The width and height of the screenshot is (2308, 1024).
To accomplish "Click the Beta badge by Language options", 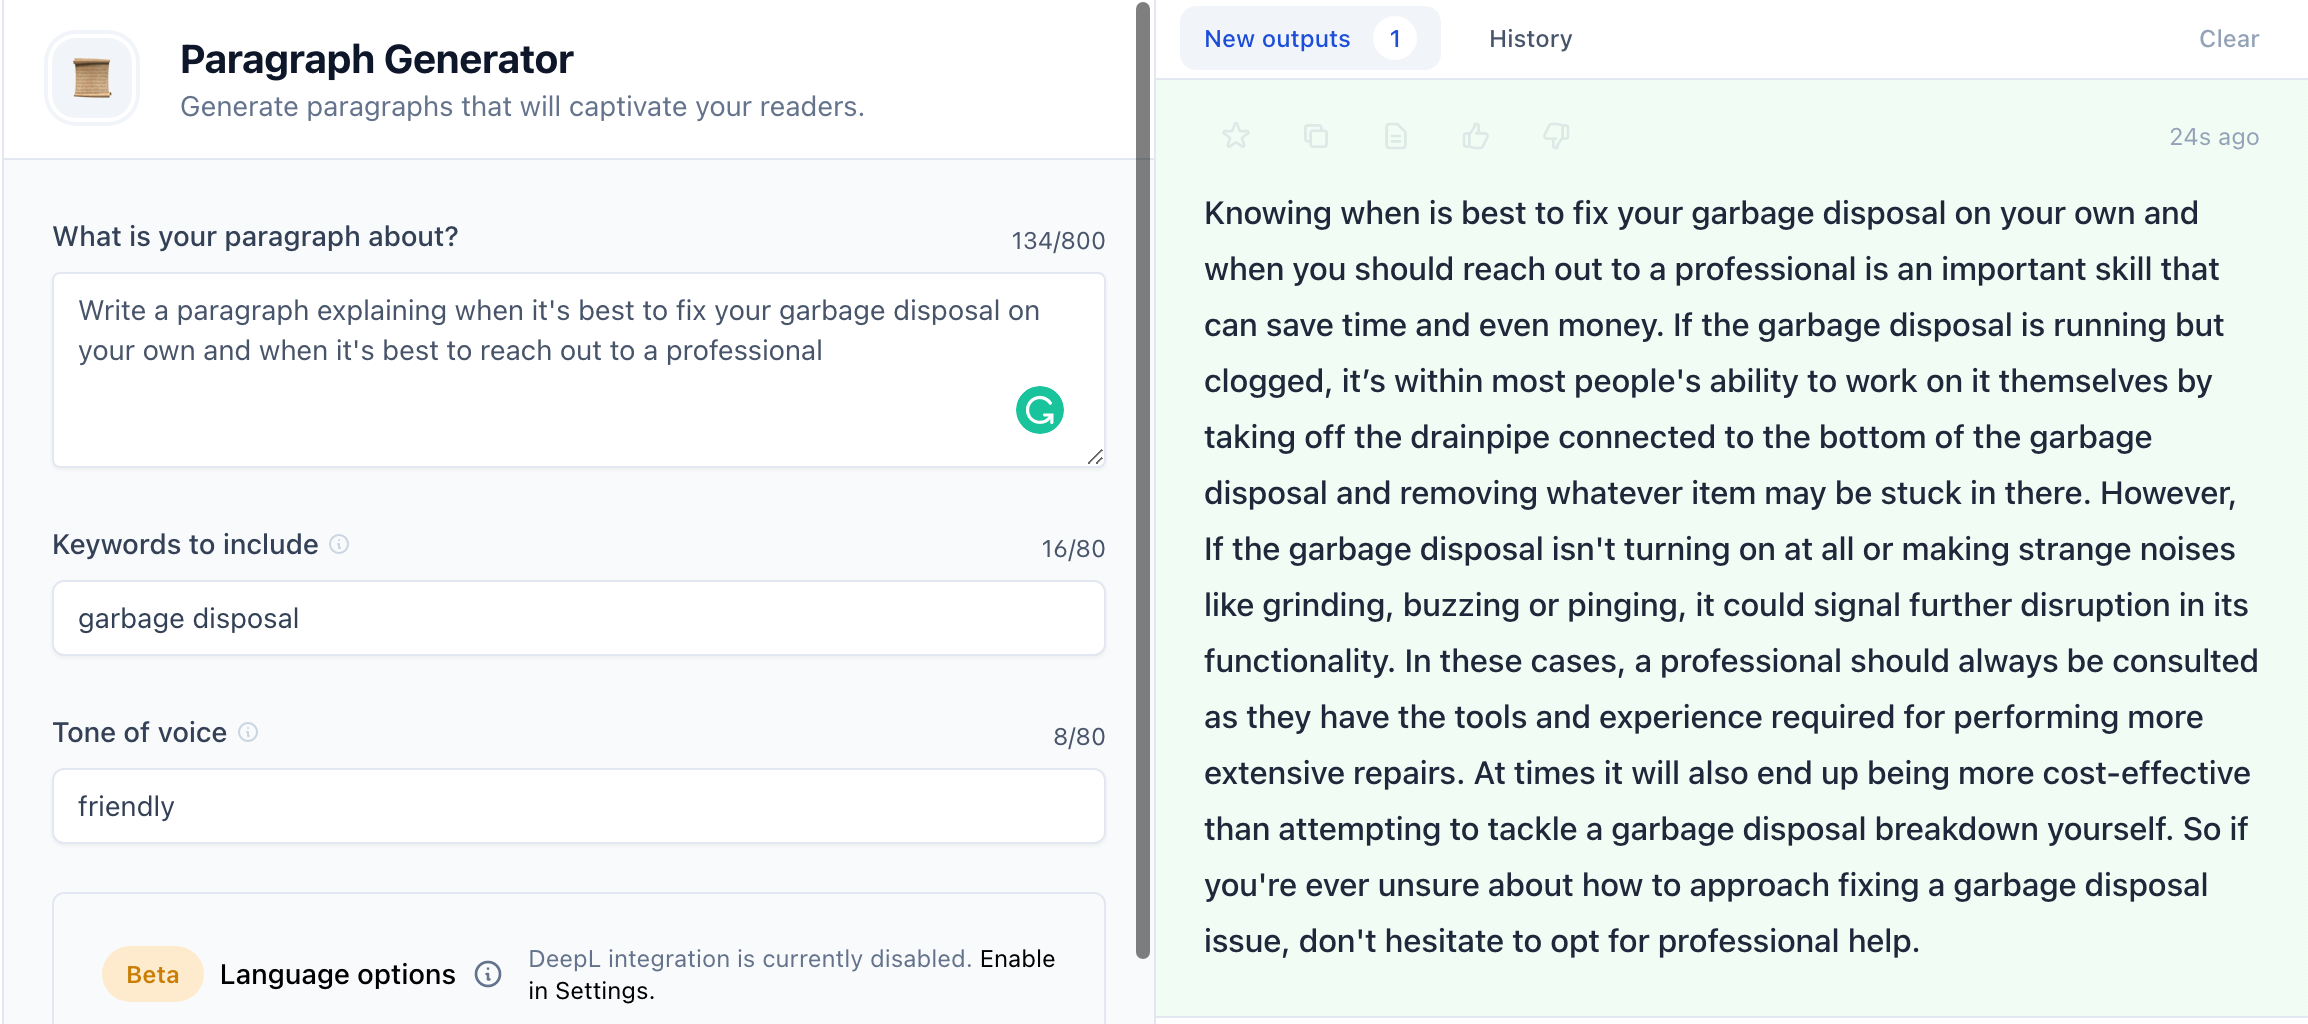I will [x=153, y=974].
